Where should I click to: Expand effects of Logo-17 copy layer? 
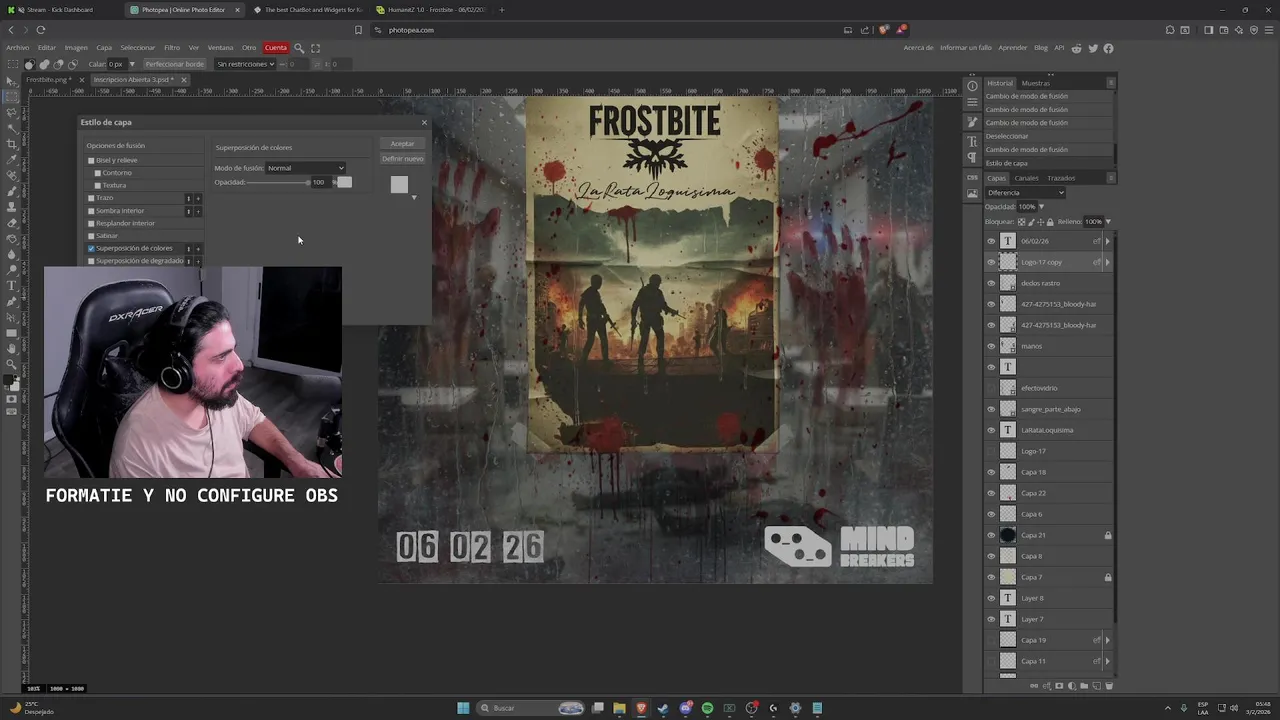click(1107, 262)
